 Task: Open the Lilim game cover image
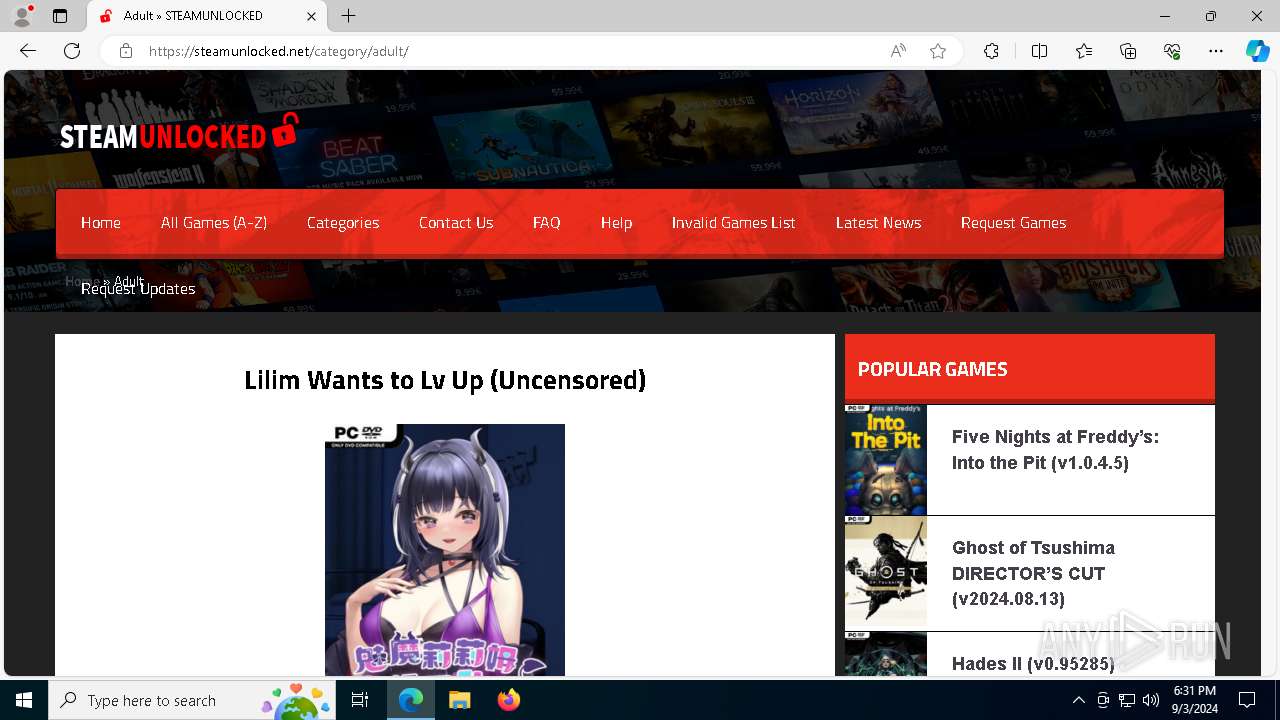point(445,550)
